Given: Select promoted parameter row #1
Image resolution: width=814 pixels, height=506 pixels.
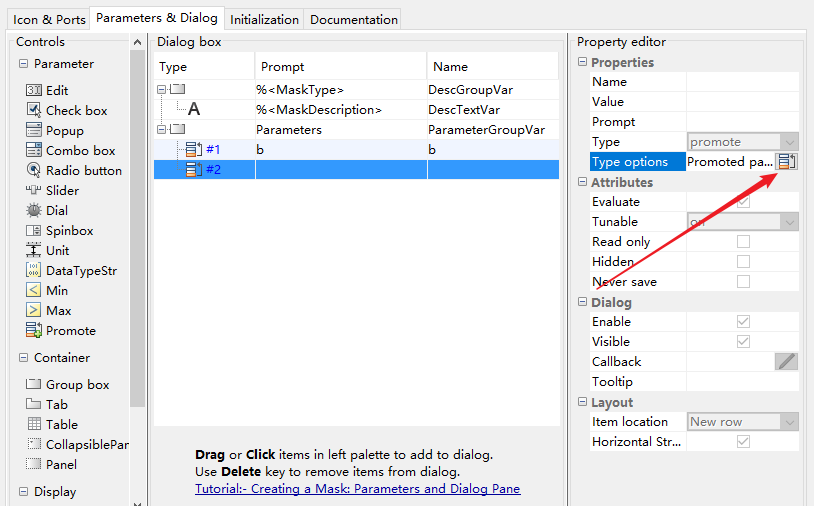Looking at the screenshot, I should 356,149.
